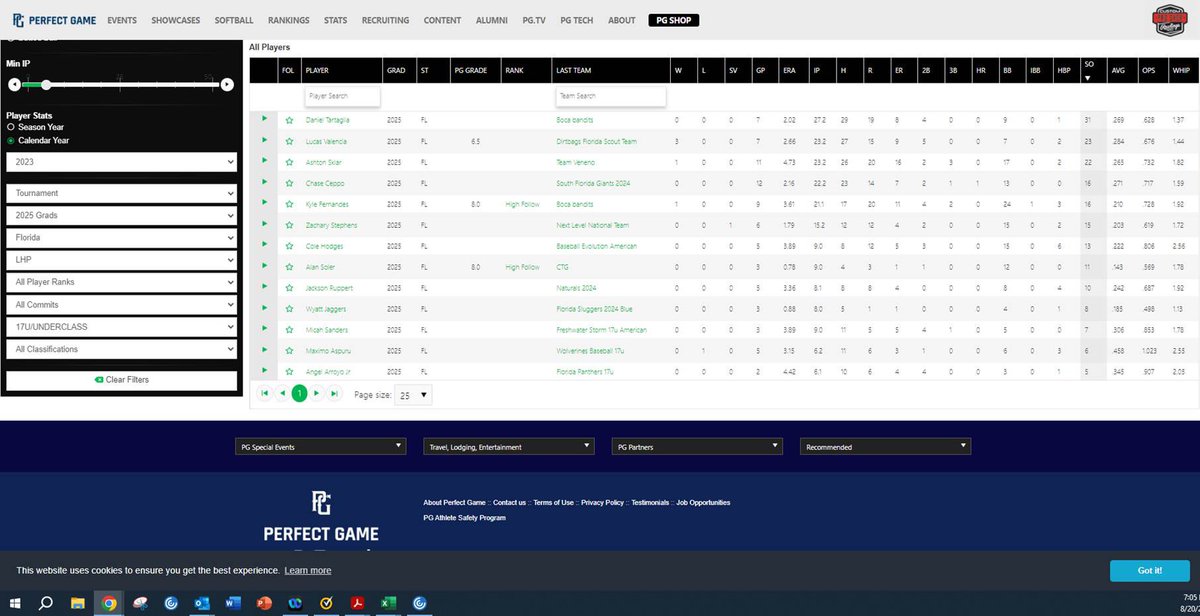Star Maximo Aspuru in the FOL column
This screenshot has width=1200, height=616.
(x=289, y=351)
